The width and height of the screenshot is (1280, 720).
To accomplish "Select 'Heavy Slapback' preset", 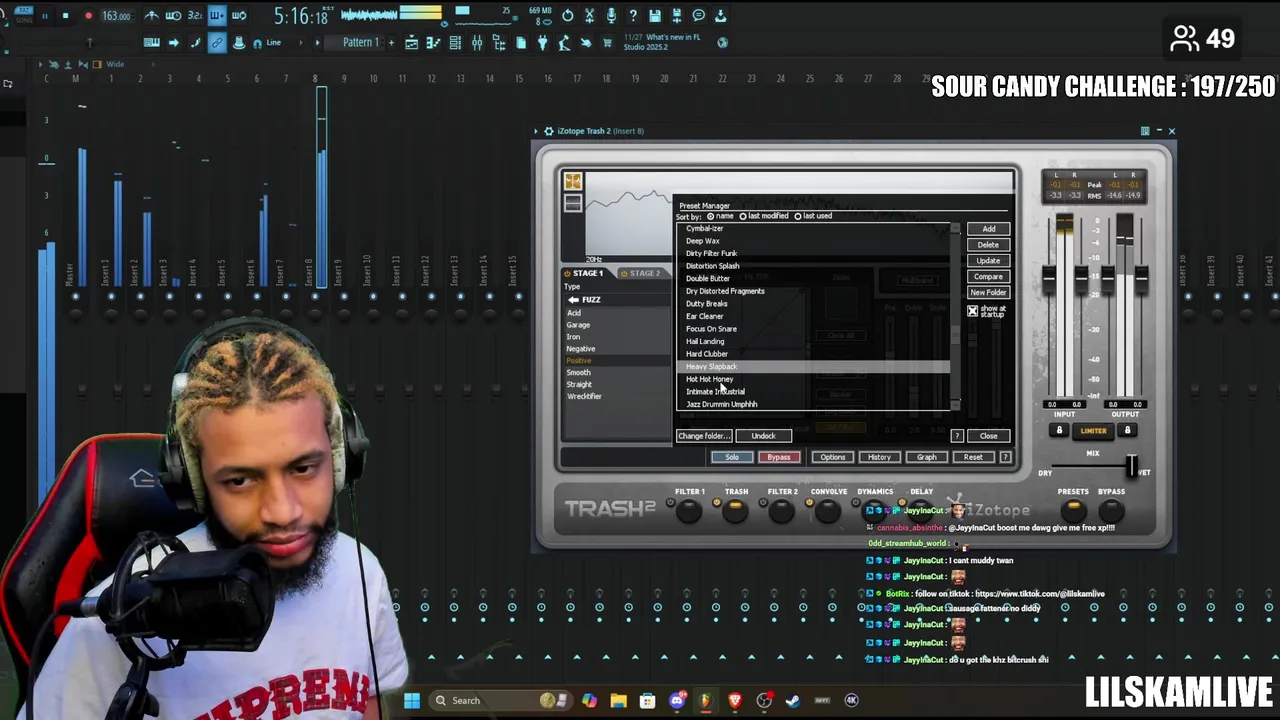I will pyautogui.click(x=814, y=367).
